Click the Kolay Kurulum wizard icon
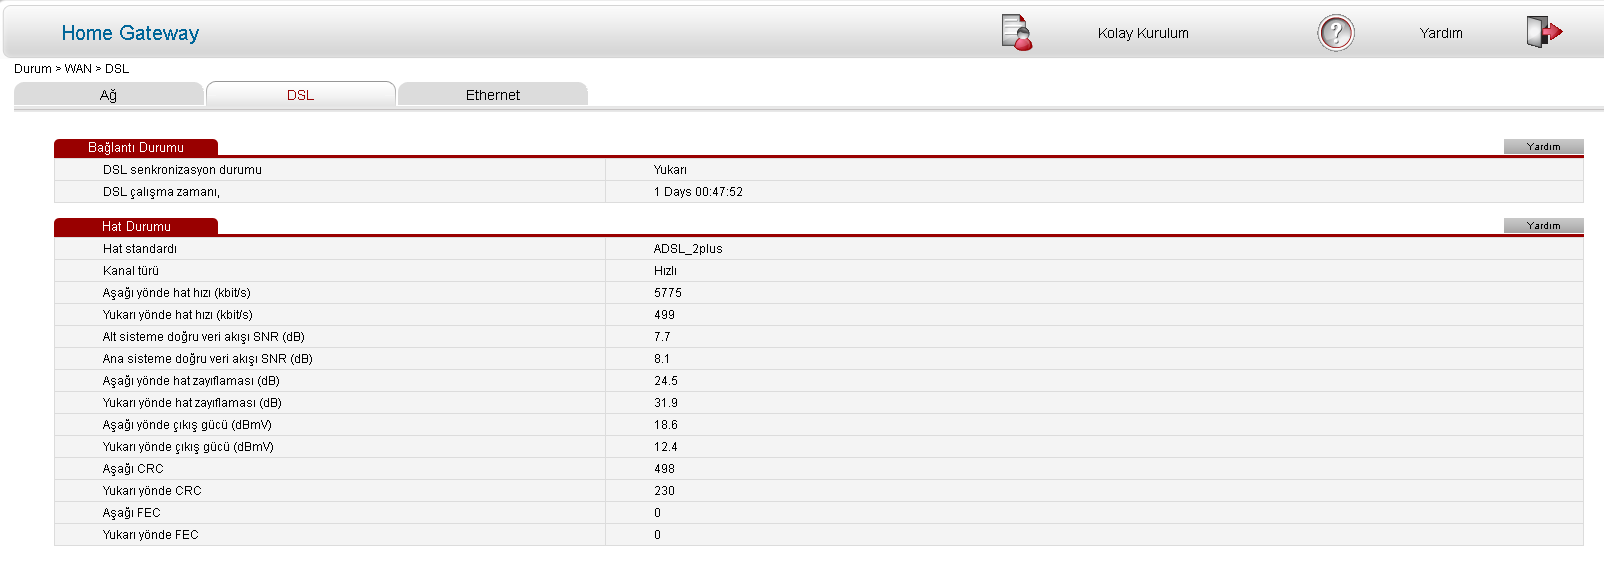The width and height of the screenshot is (1604, 576). click(1016, 32)
